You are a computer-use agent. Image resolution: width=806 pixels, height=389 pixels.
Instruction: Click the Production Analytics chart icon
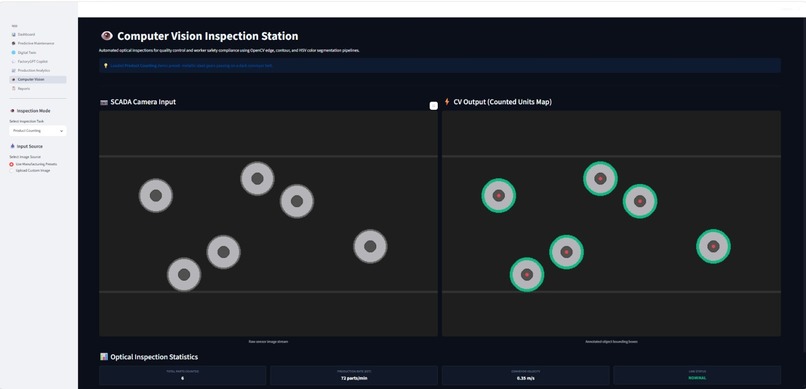tap(13, 70)
